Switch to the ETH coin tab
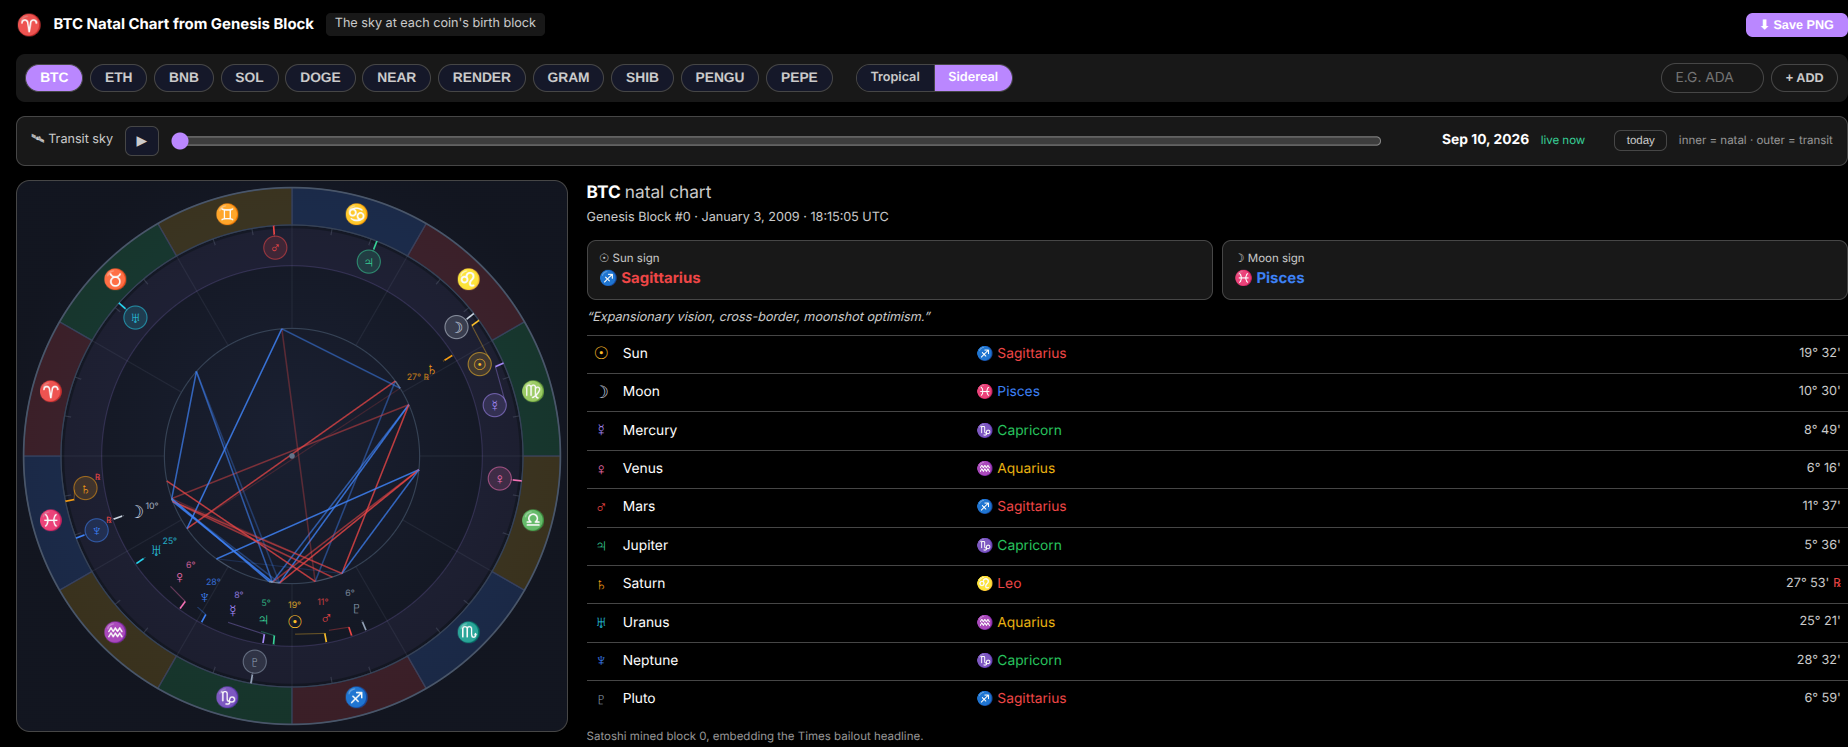Screen dimensions: 1848x747 click(119, 78)
